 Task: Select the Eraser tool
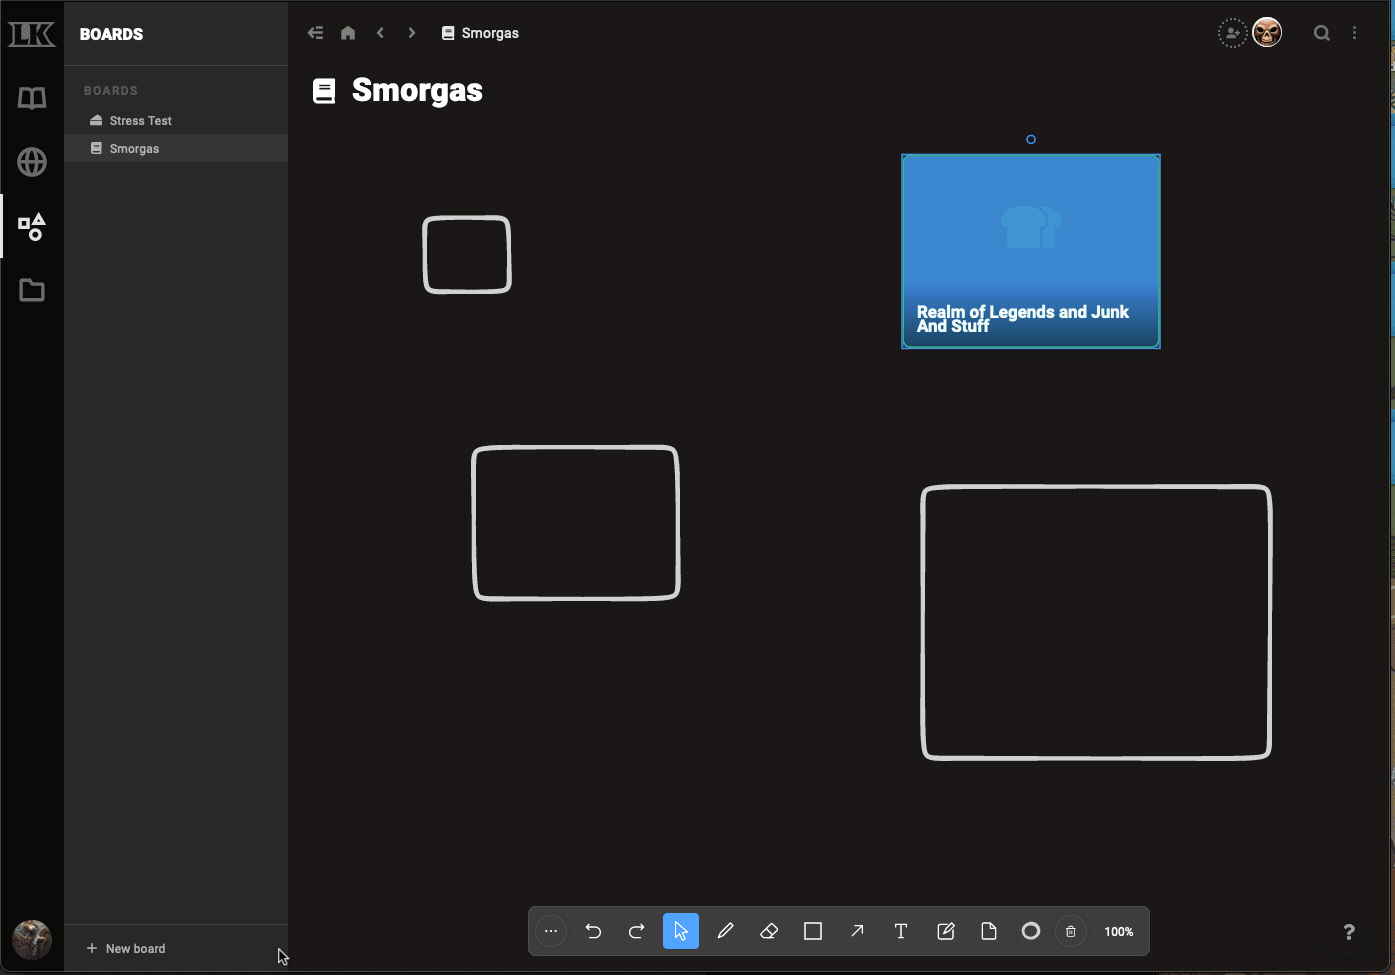[x=769, y=931]
